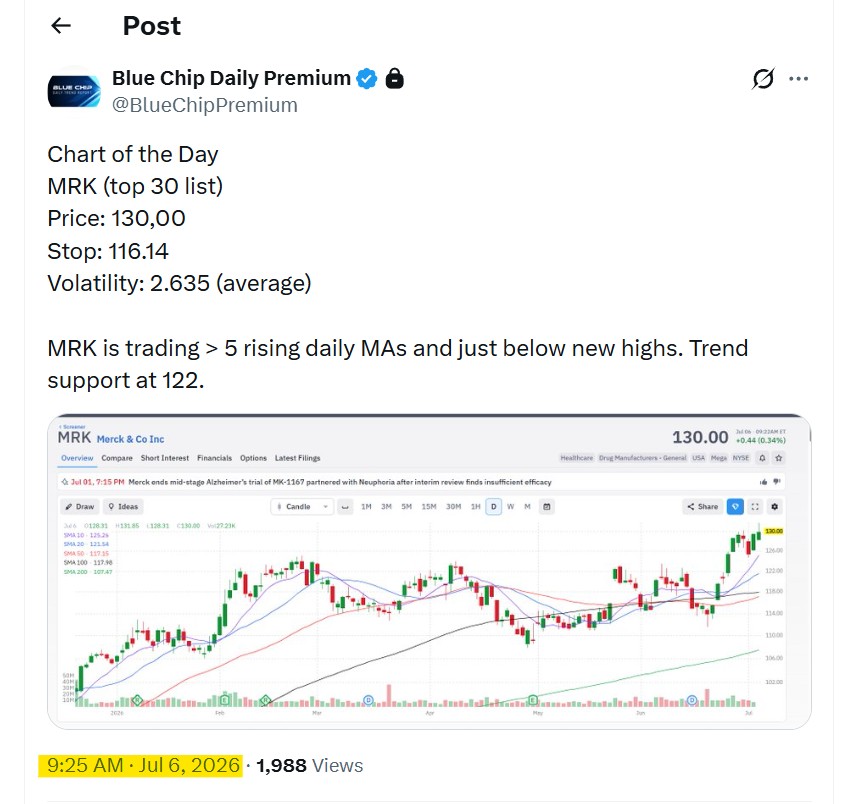Toggle chart fullscreen icon
The width and height of the screenshot is (853, 804).
coord(755,506)
